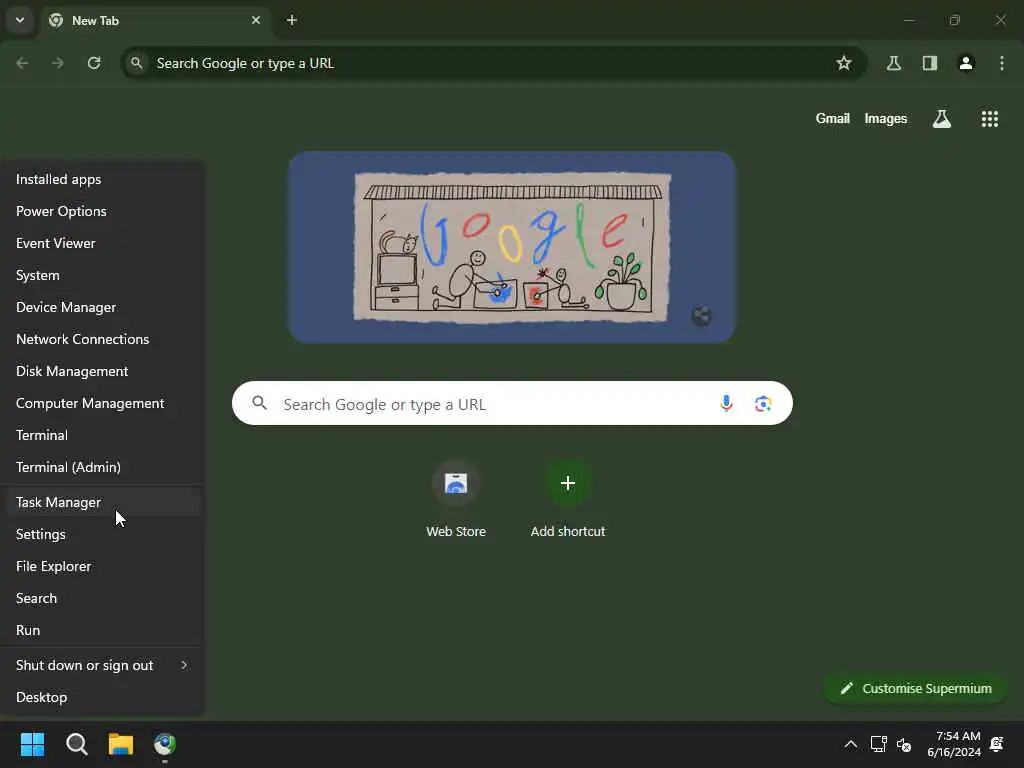Open the tab search dropdown arrow

coord(20,20)
